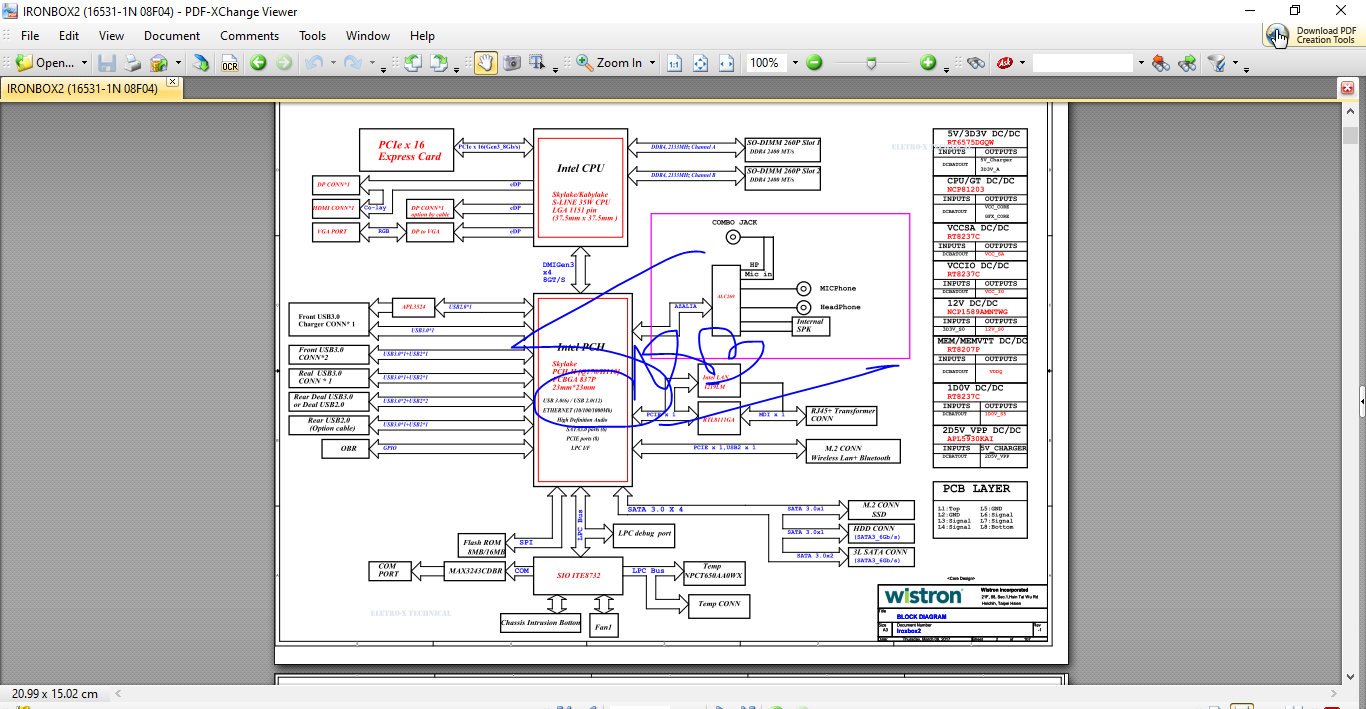
Task: Click the Open… toolbar button
Action: point(45,63)
